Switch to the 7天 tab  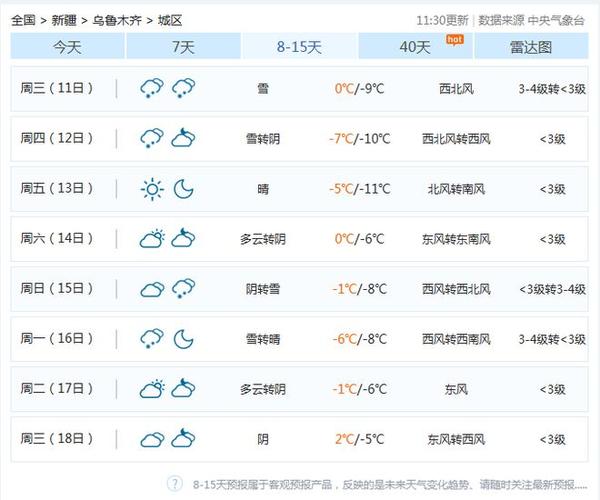183,46
